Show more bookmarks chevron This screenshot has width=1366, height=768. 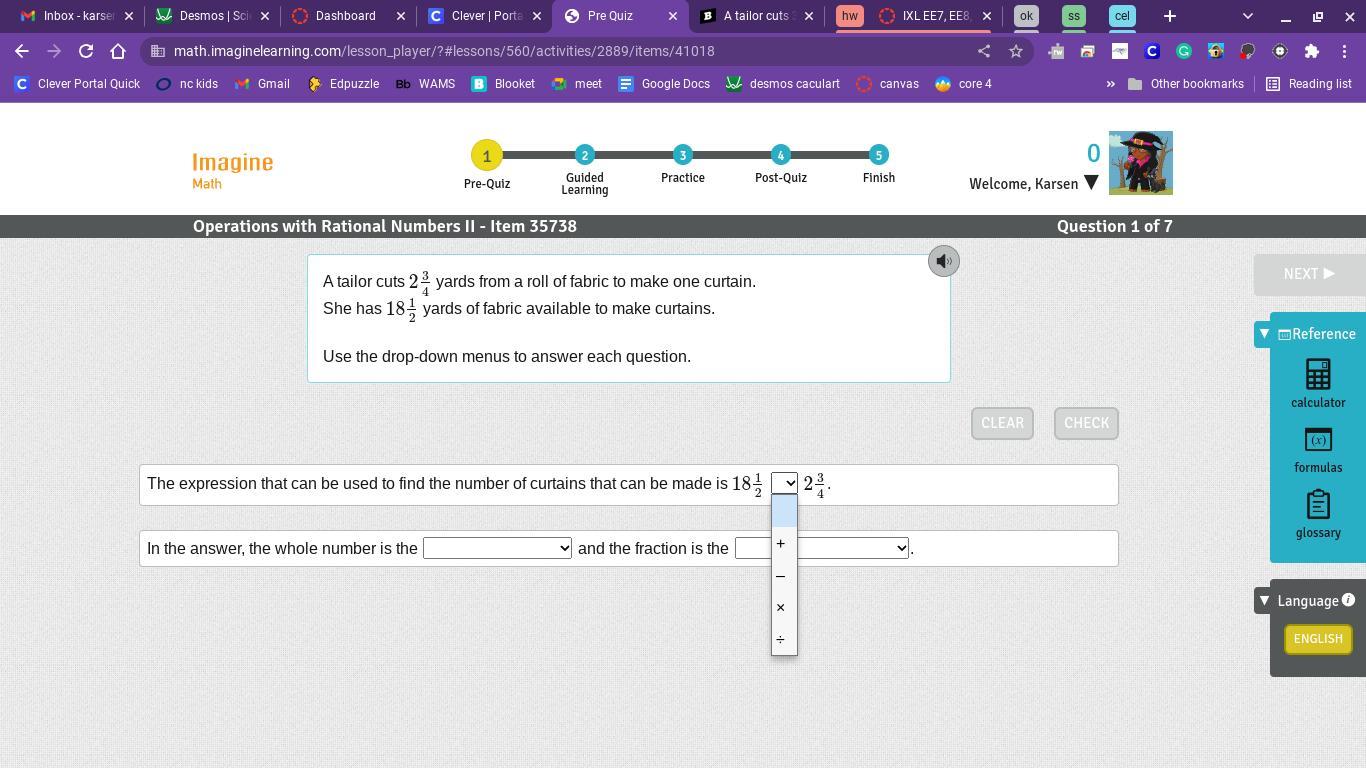click(1110, 84)
